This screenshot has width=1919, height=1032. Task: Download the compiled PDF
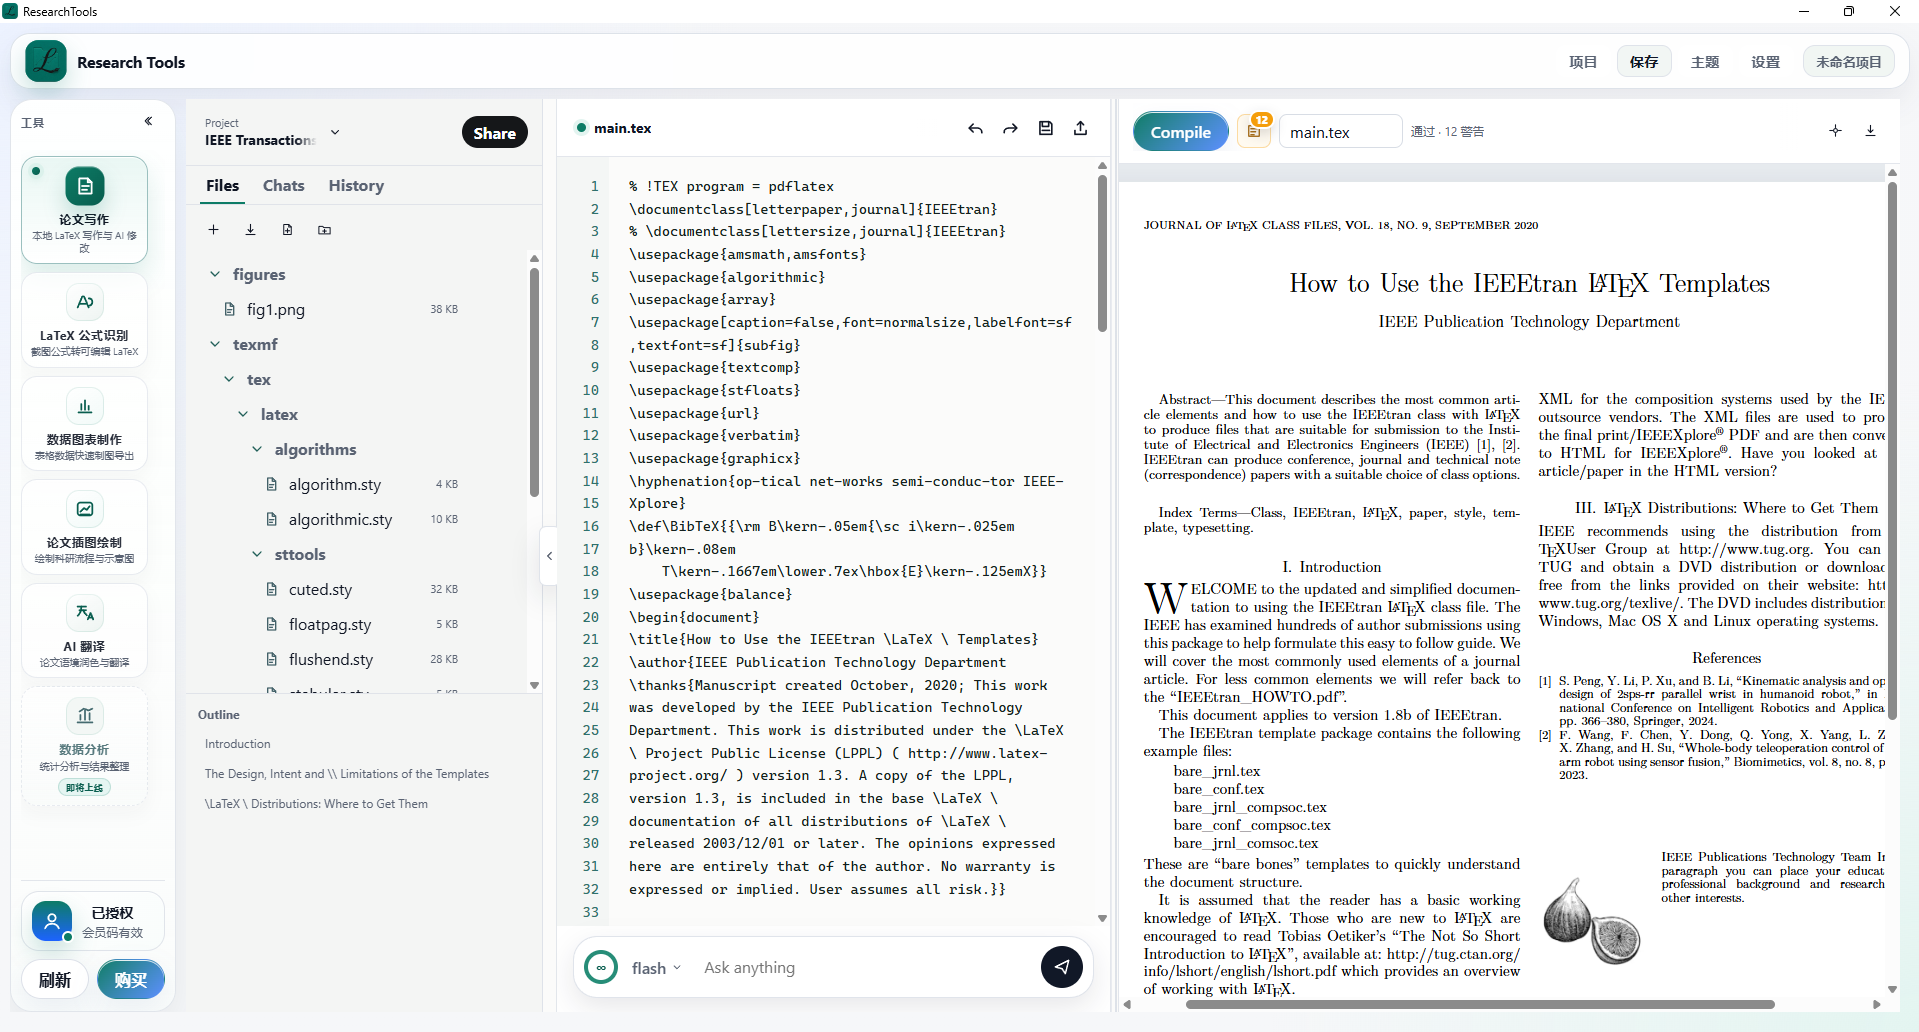pos(1870,131)
